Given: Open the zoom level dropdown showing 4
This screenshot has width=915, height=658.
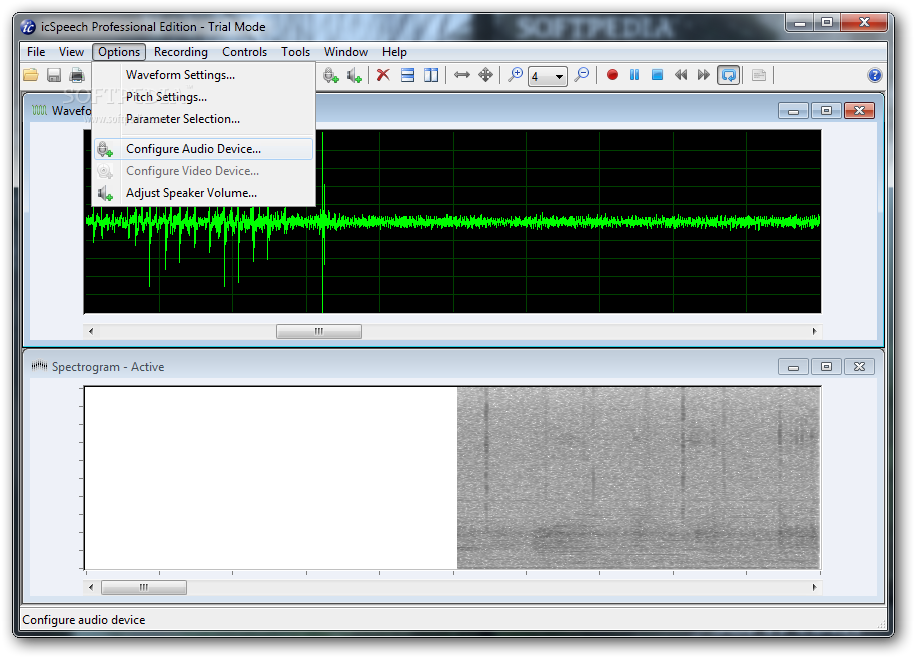Looking at the screenshot, I should click(547, 76).
